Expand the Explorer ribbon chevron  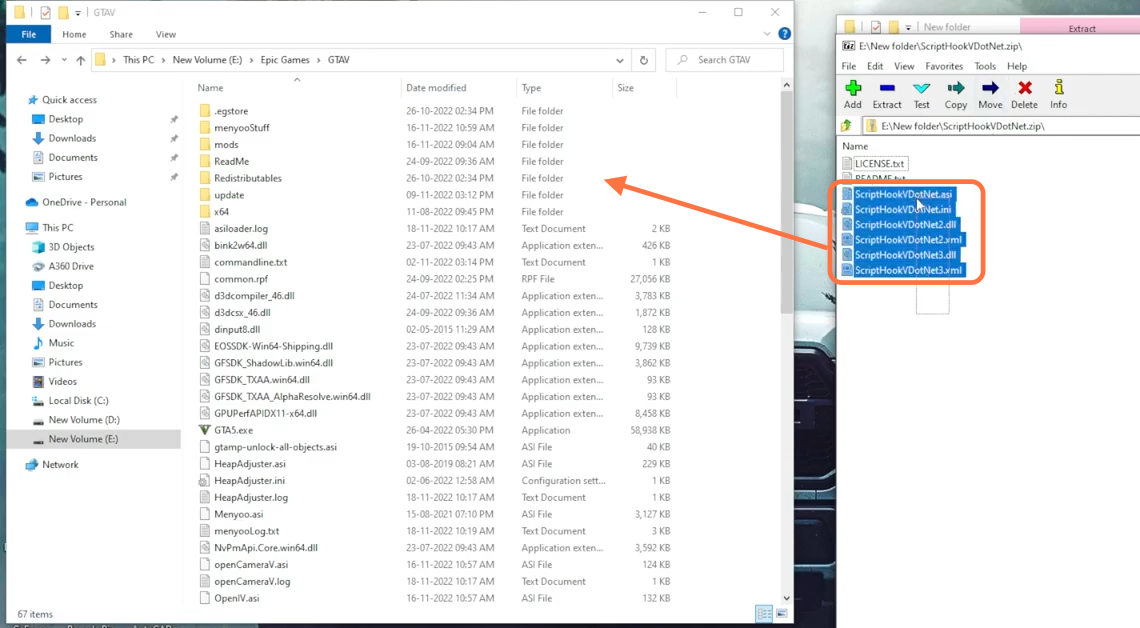tap(767, 34)
